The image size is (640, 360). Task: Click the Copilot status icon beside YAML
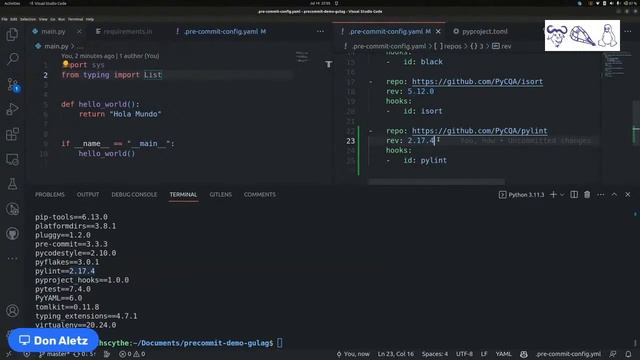(524, 354)
